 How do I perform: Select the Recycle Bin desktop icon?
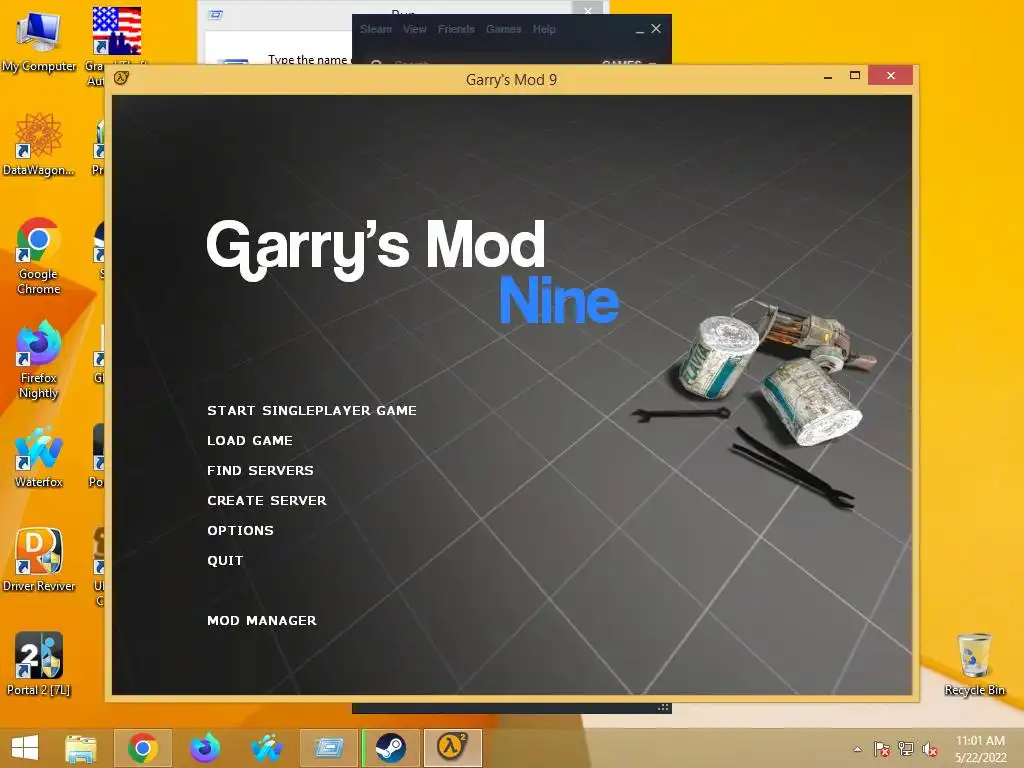click(x=974, y=664)
